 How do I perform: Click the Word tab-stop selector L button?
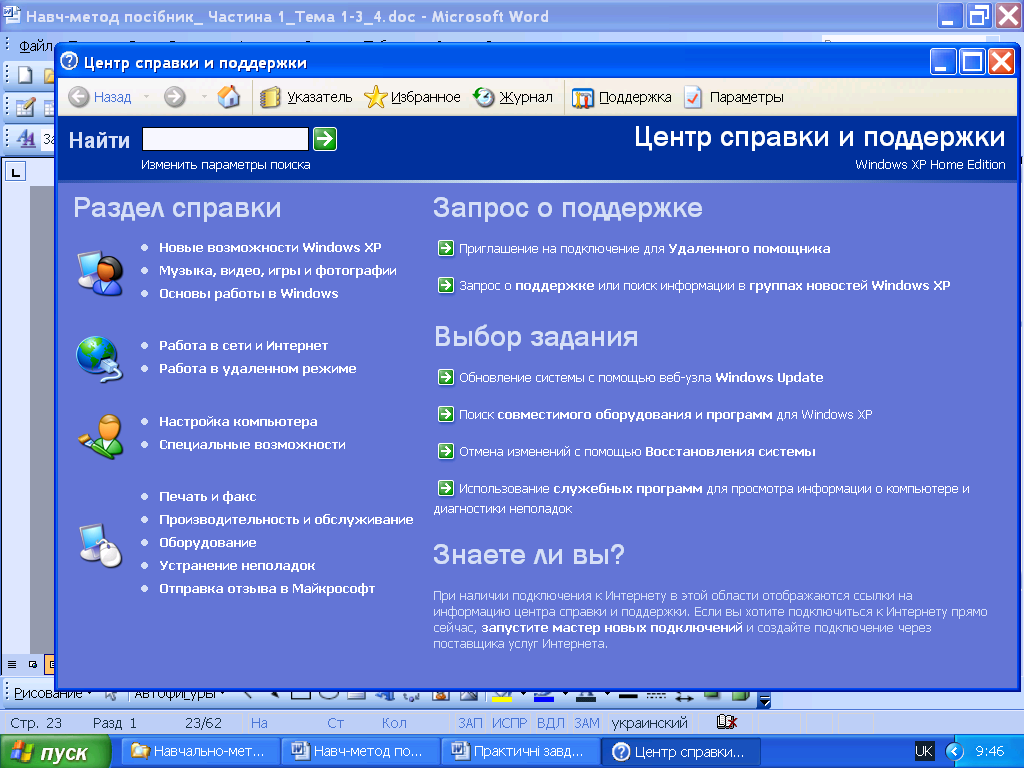pos(16,172)
